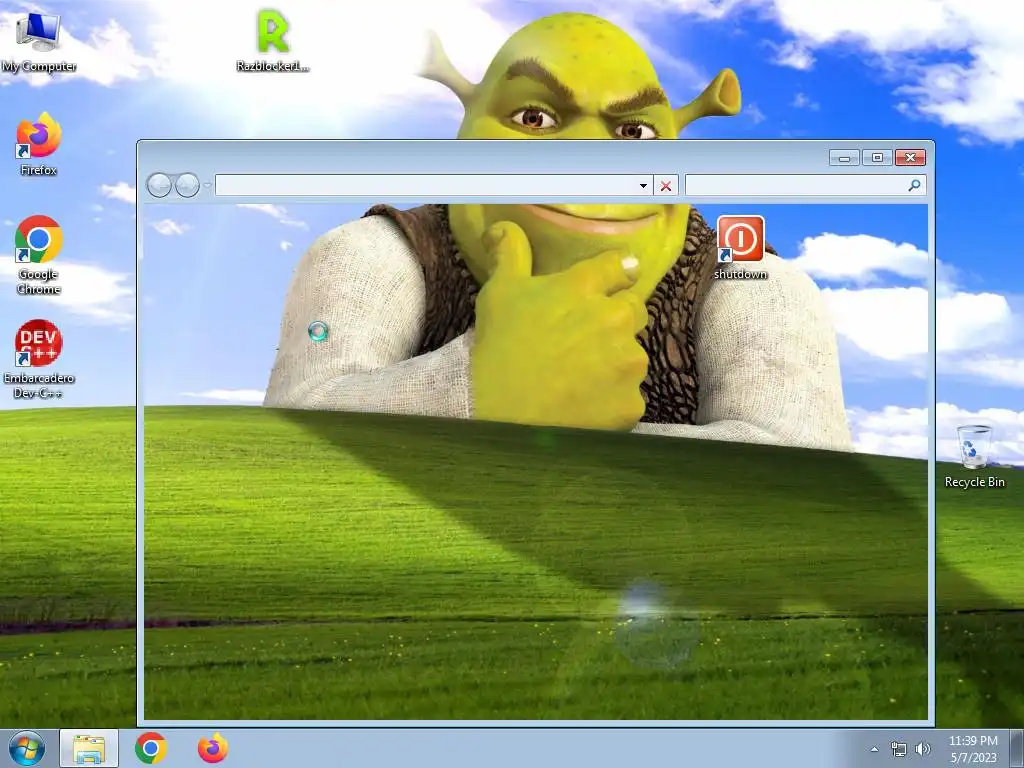Image resolution: width=1024 pixels, height=768 pixels.
Task: Open the clock showing 11:39 PM
Action: (x=973, y=749)
